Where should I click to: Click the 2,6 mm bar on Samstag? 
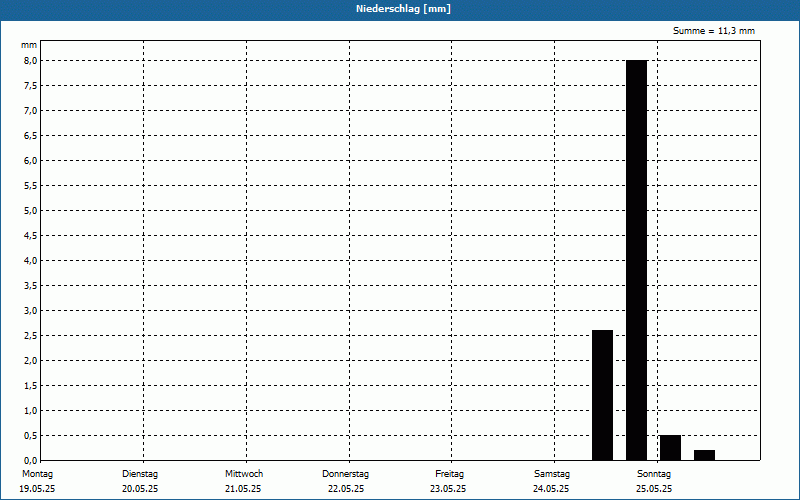tap(602, 395)
